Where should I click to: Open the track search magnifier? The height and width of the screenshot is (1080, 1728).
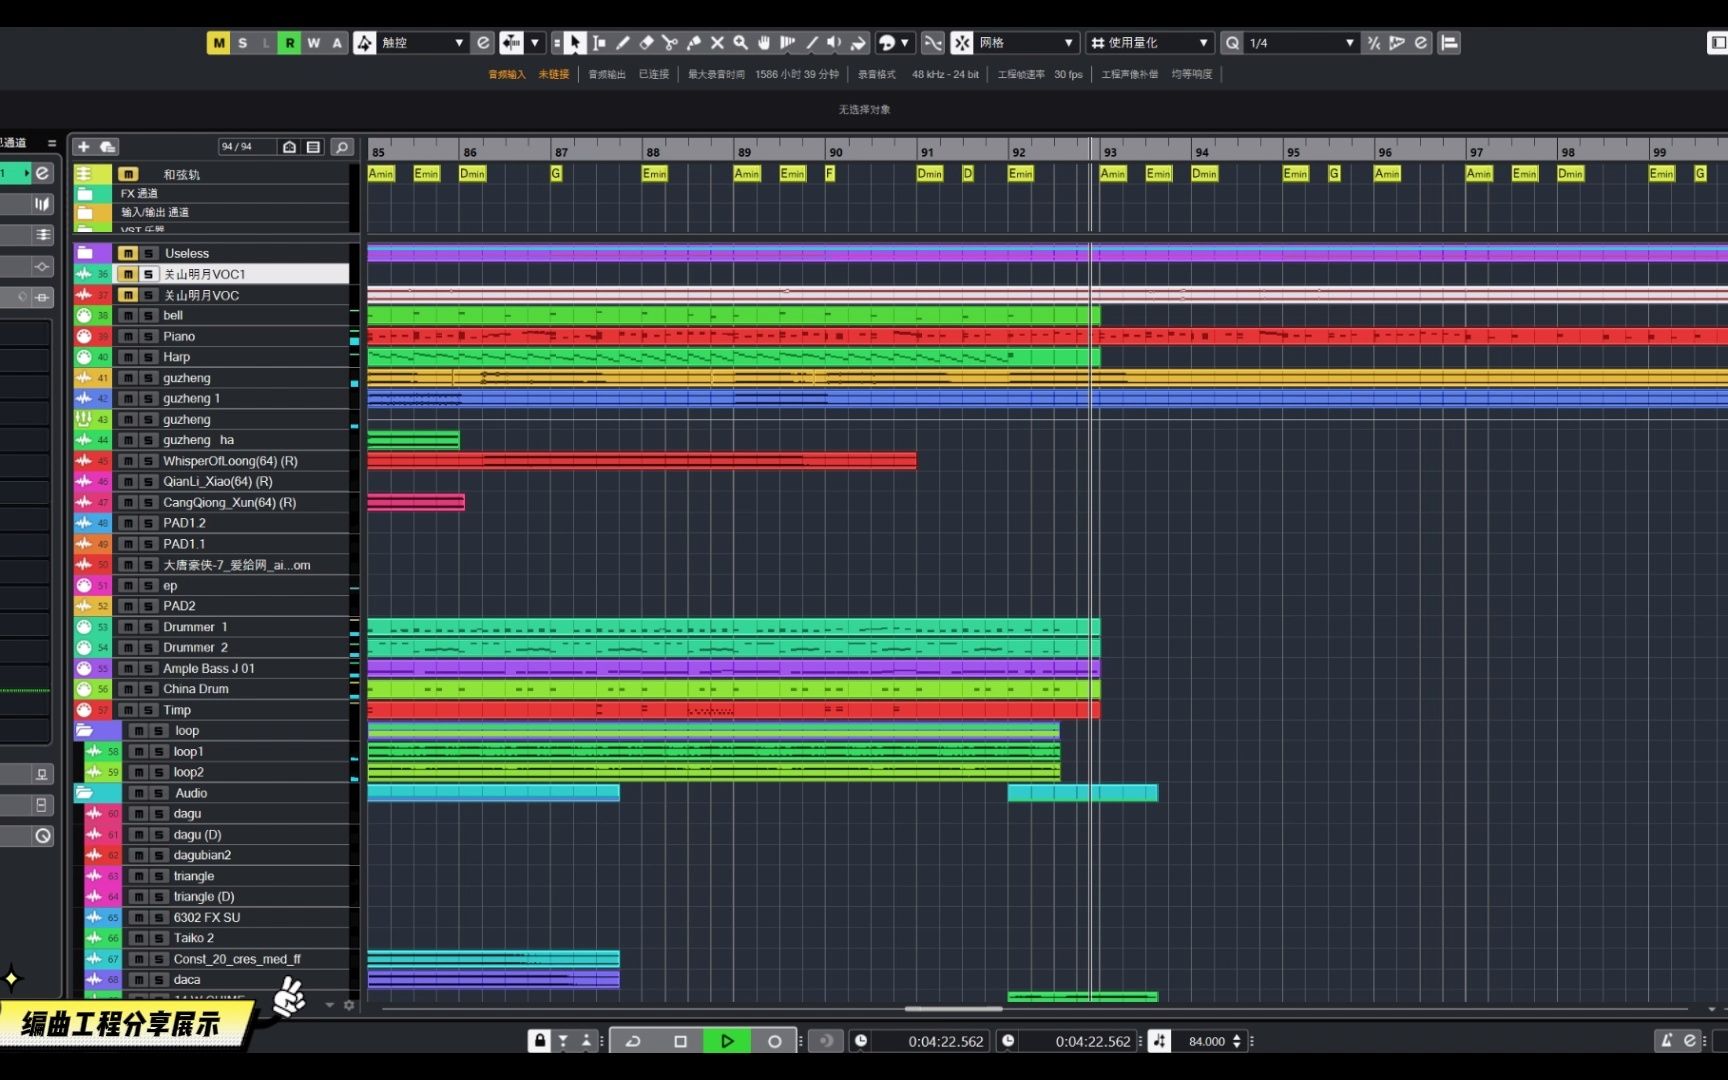tap(342, 147)
